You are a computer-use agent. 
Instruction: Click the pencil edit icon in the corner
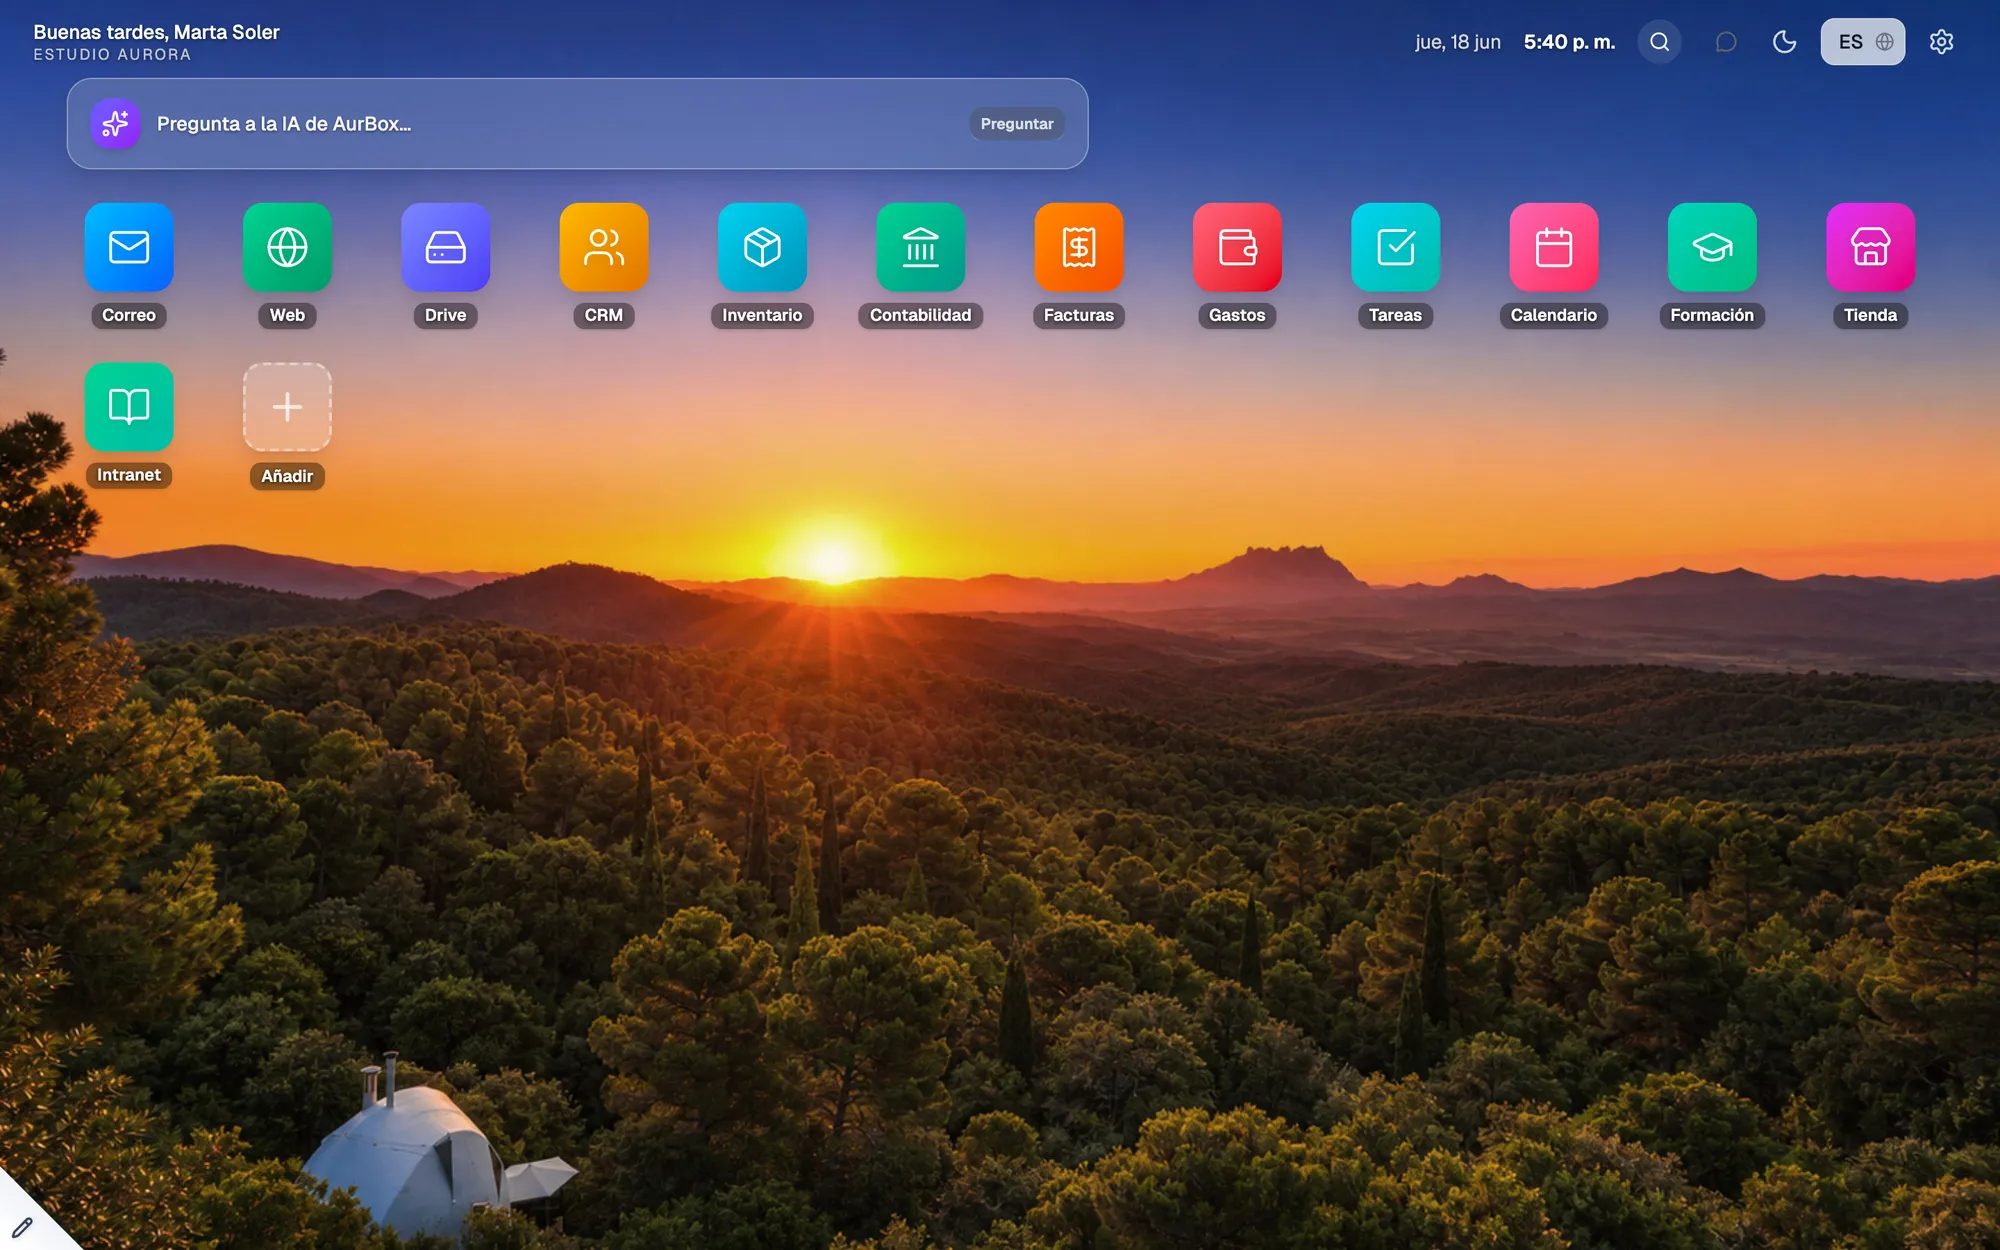tap(22, 1227)
